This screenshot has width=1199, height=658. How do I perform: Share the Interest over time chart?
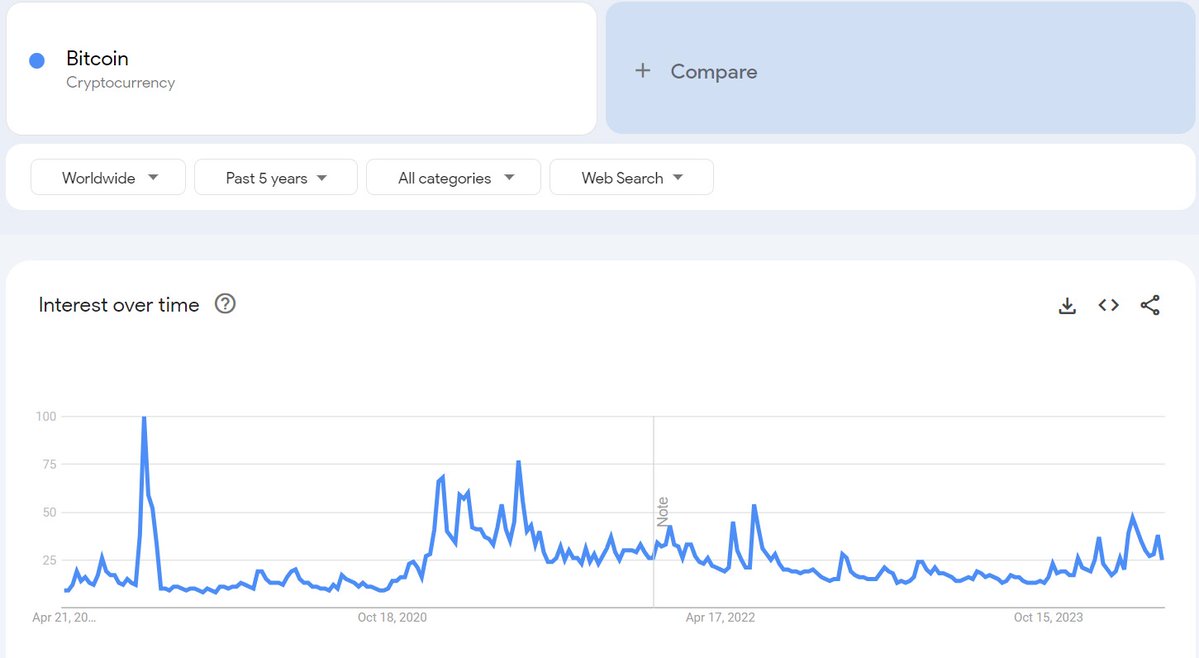1150,306
